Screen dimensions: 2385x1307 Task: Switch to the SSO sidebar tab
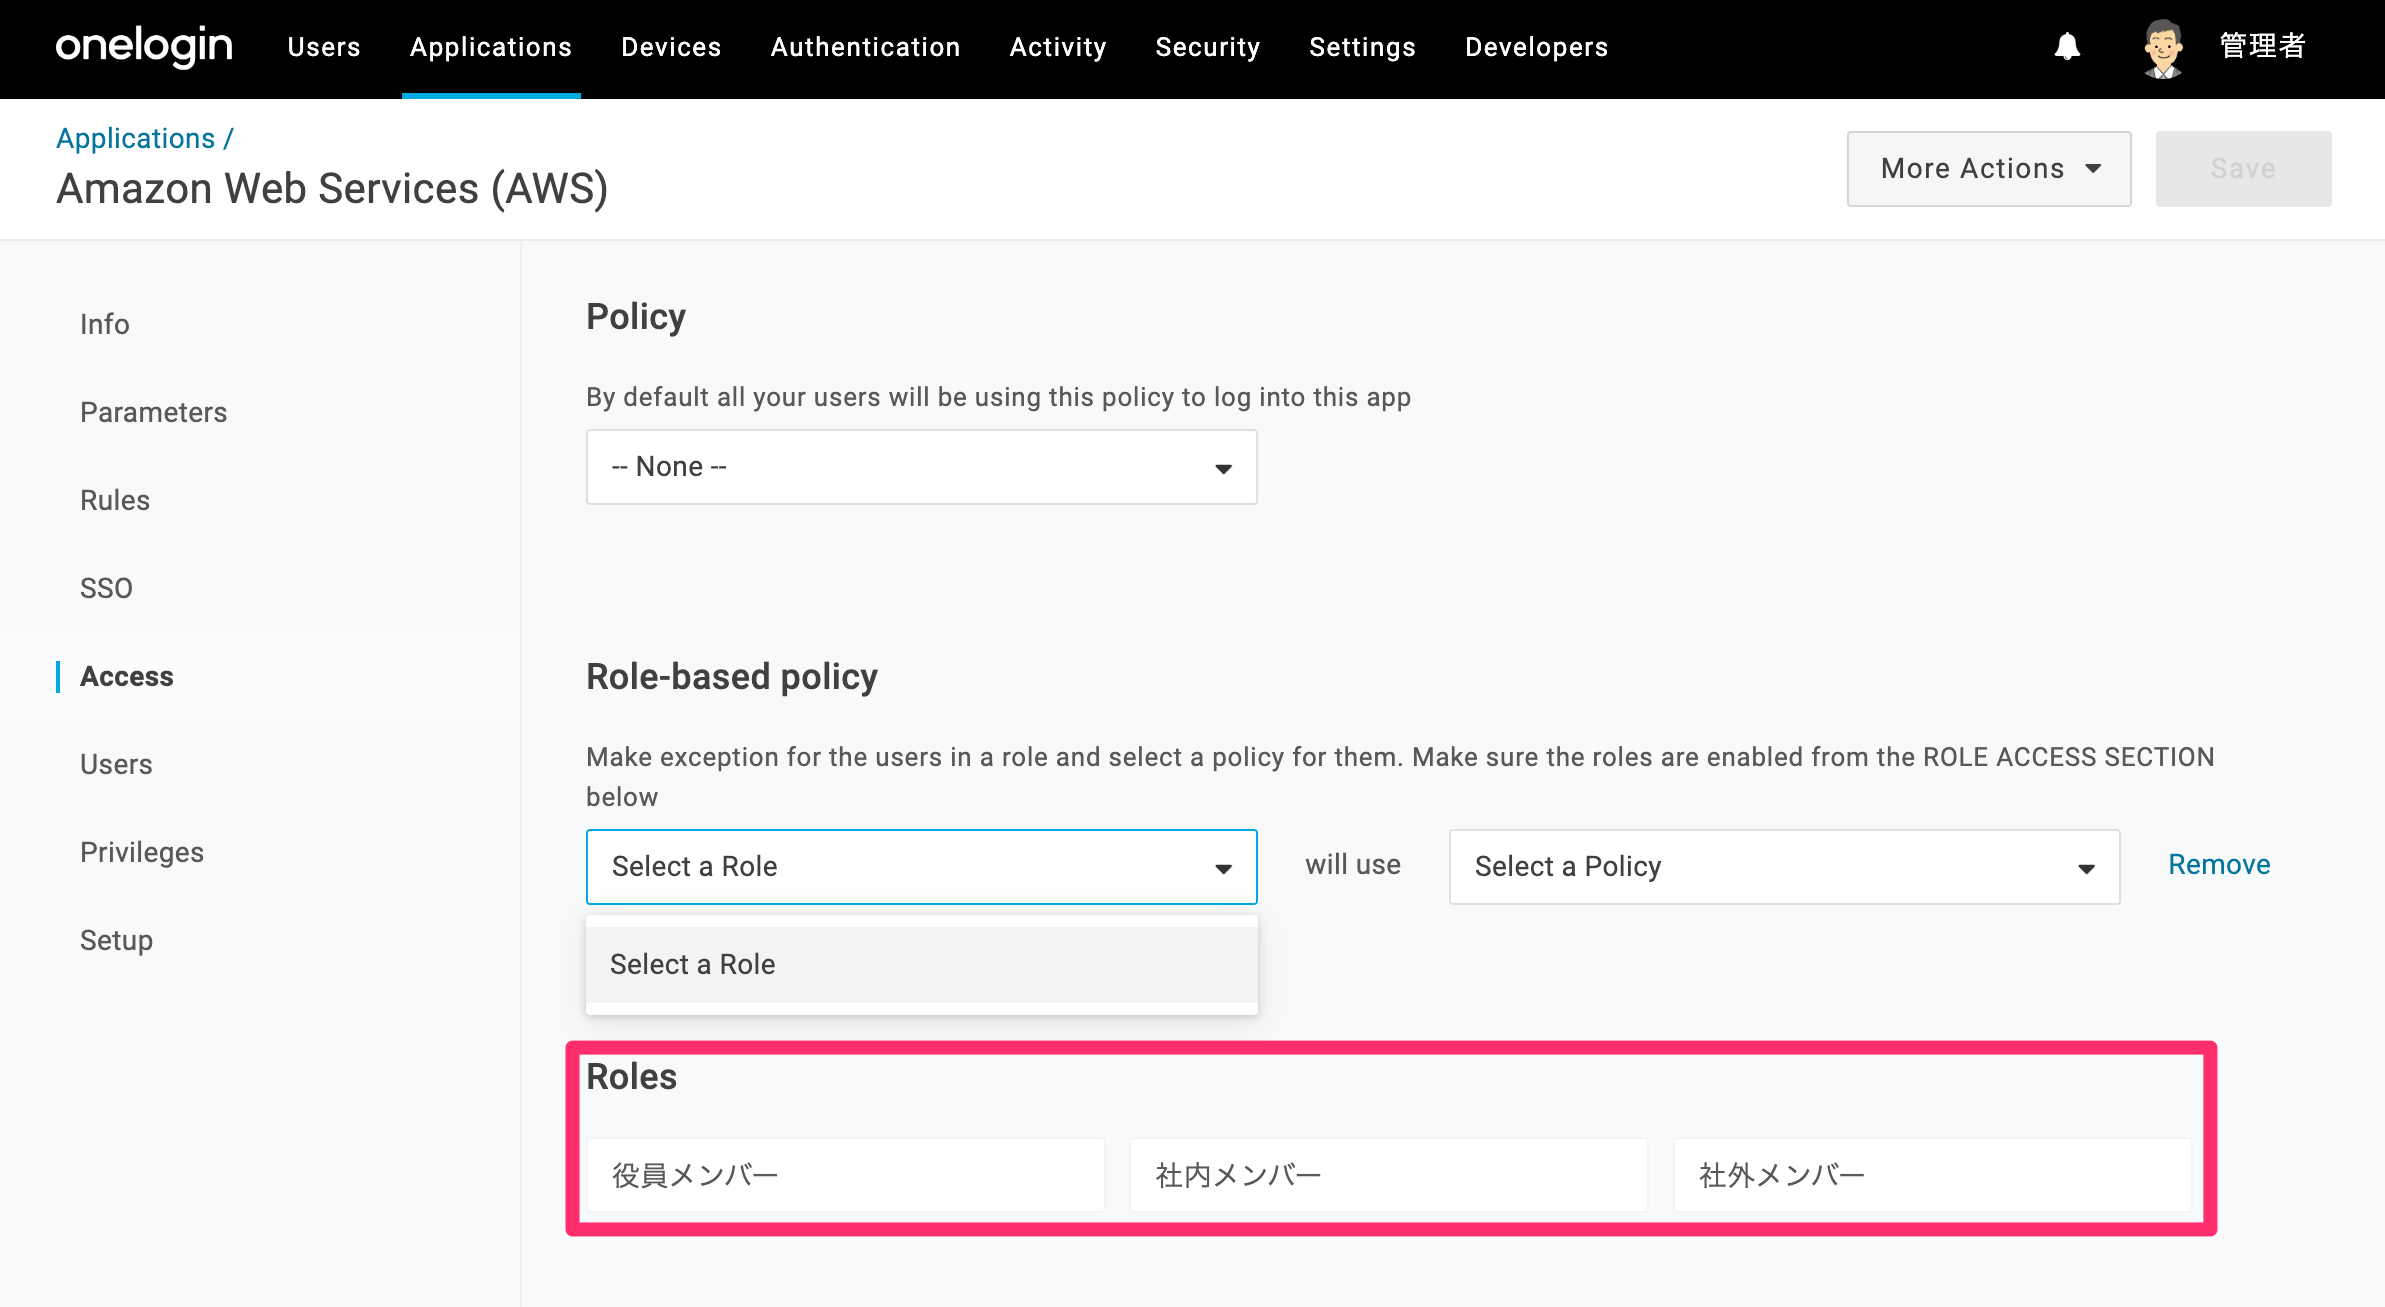click(107, 588)
